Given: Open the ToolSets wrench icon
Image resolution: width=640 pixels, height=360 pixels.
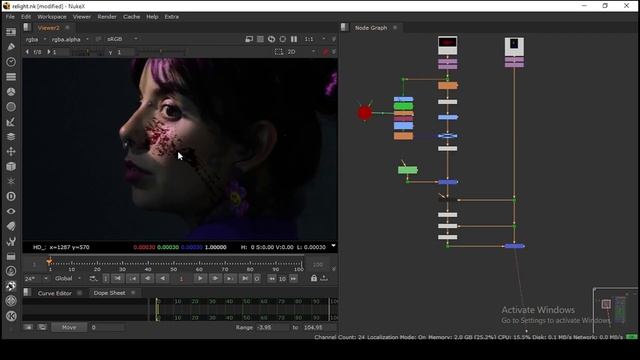Looking at the screenshot, I should point(11,241).
